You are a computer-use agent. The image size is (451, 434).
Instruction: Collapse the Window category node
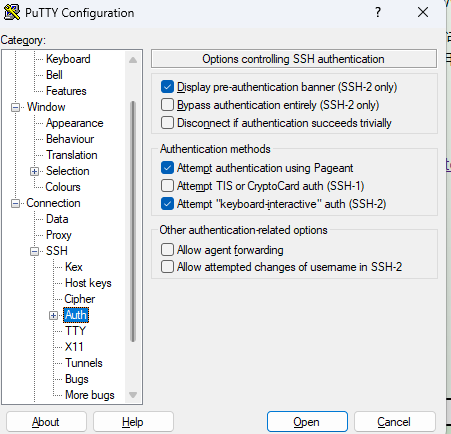(x=15, y=107)
